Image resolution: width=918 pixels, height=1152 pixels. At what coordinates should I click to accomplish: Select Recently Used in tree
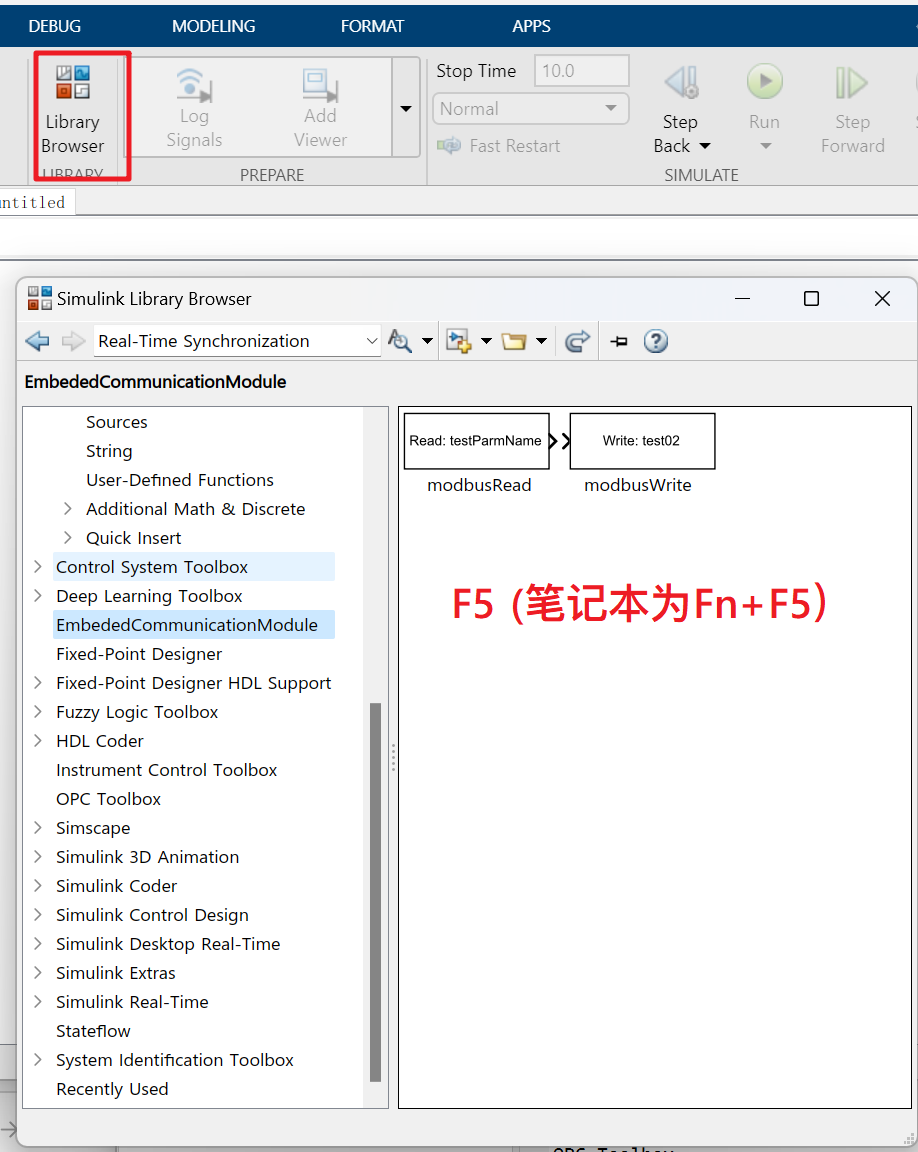112,1089
